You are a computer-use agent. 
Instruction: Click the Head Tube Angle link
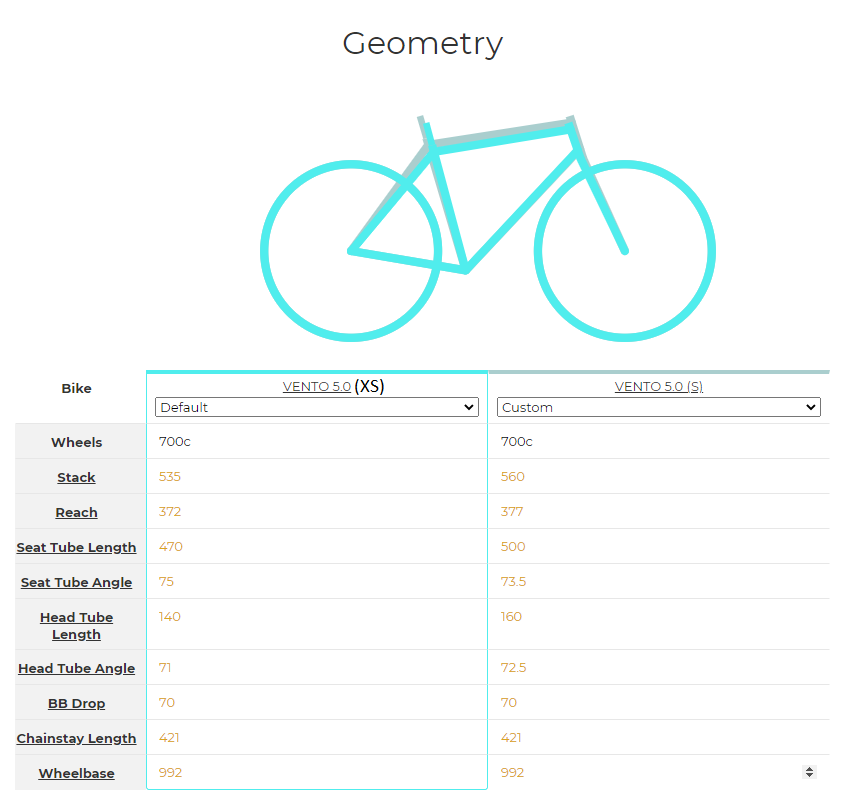pyautogui.click(x=76, y=668)
